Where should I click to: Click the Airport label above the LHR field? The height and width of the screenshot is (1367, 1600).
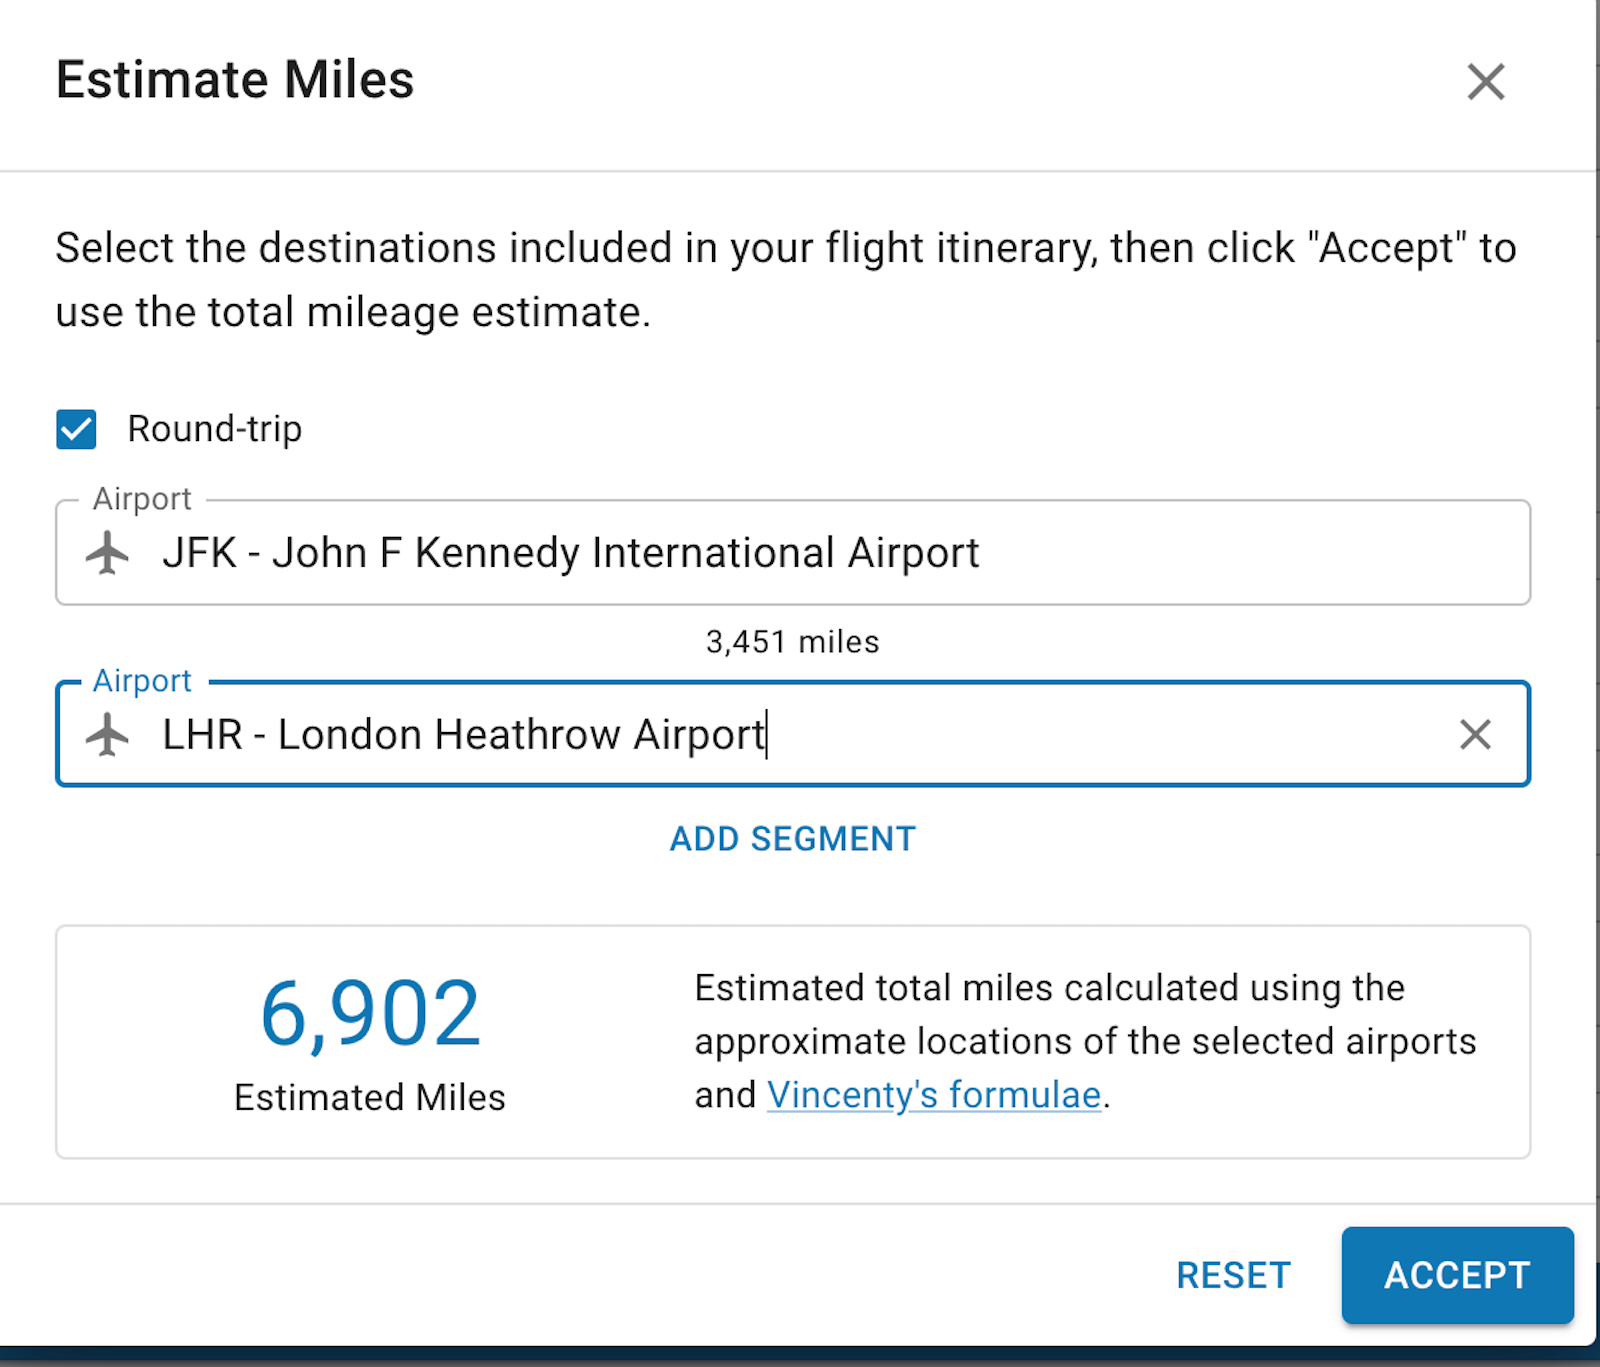click(142, 681)
